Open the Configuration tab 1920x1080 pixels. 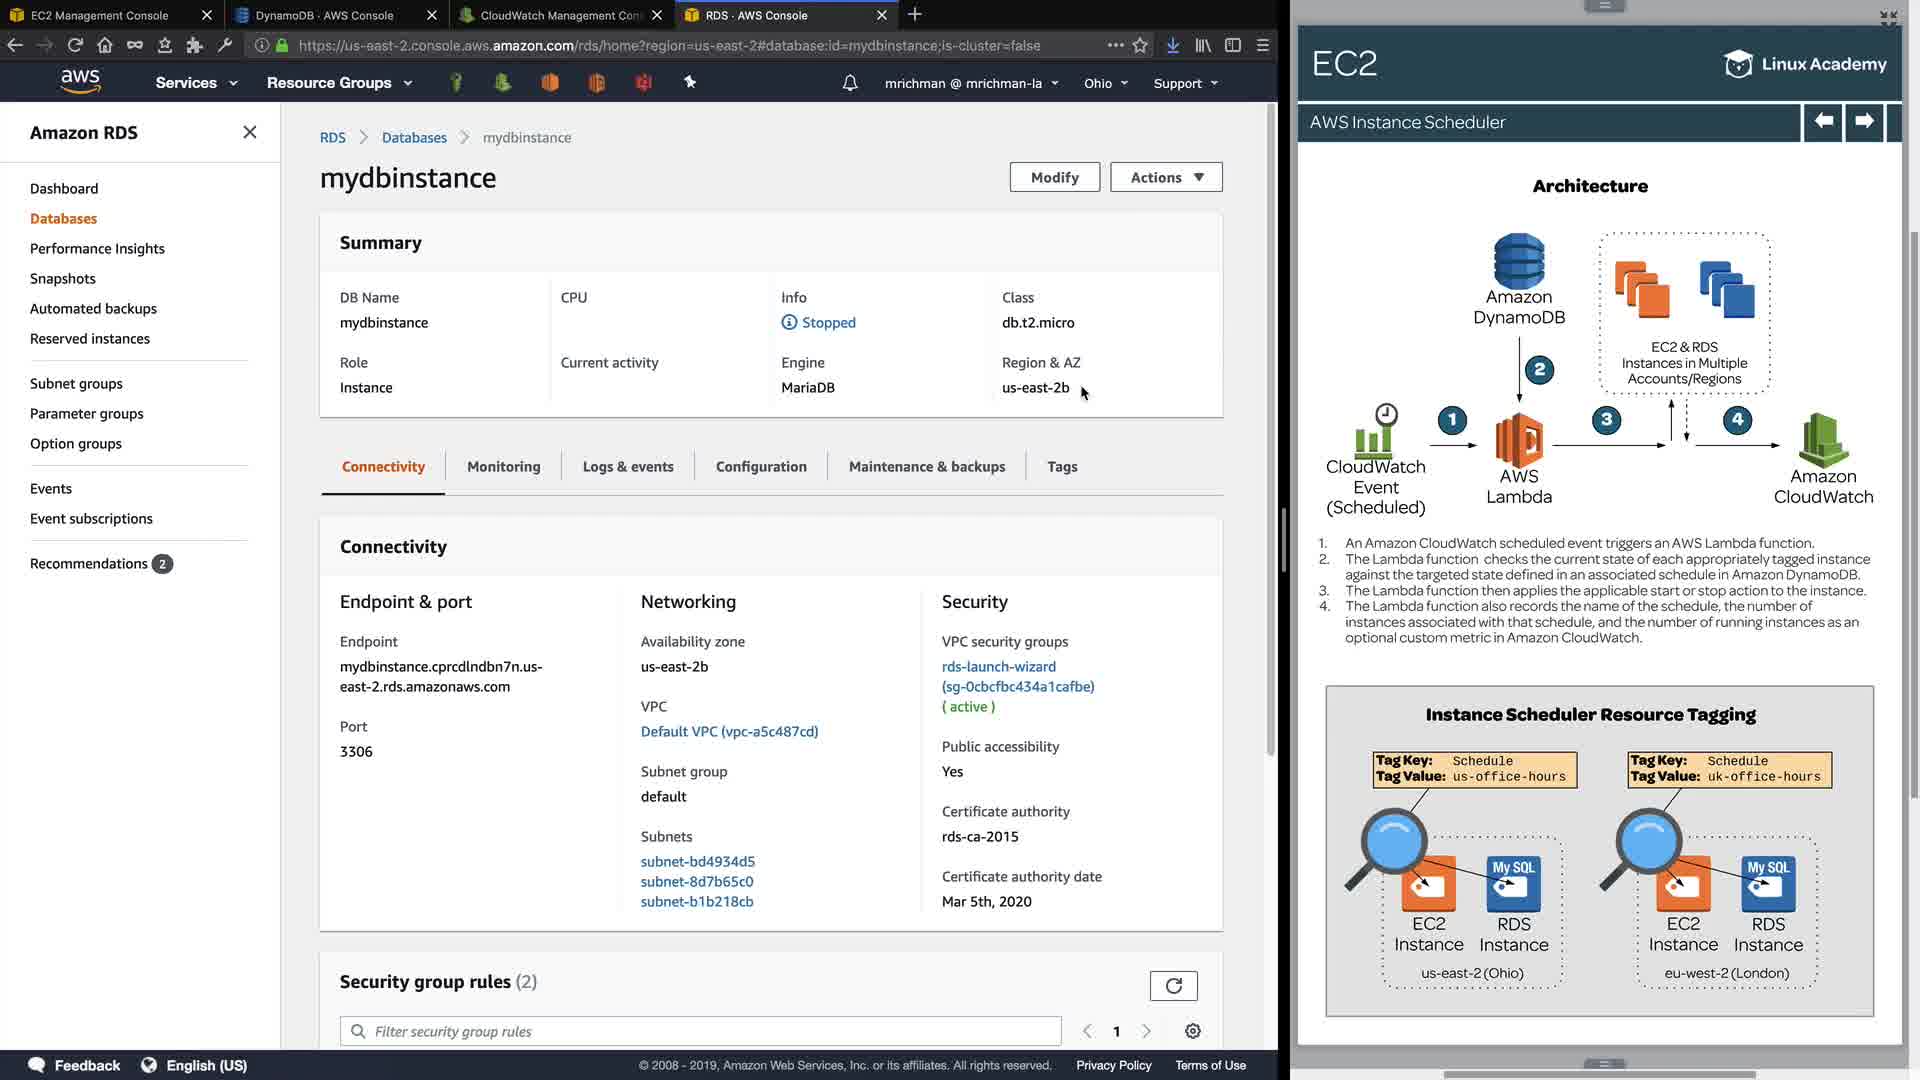click(x=761, y=467)
